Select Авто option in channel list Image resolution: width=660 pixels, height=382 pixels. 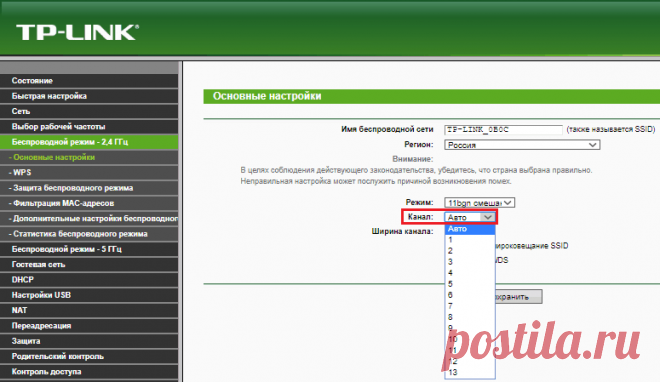pyautogui.click(x=470, y=229)
